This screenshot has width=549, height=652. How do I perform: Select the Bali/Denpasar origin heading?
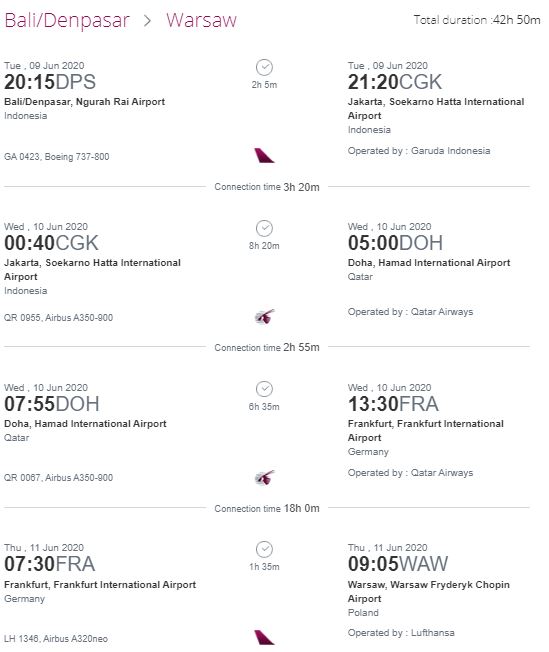point(67,20)
